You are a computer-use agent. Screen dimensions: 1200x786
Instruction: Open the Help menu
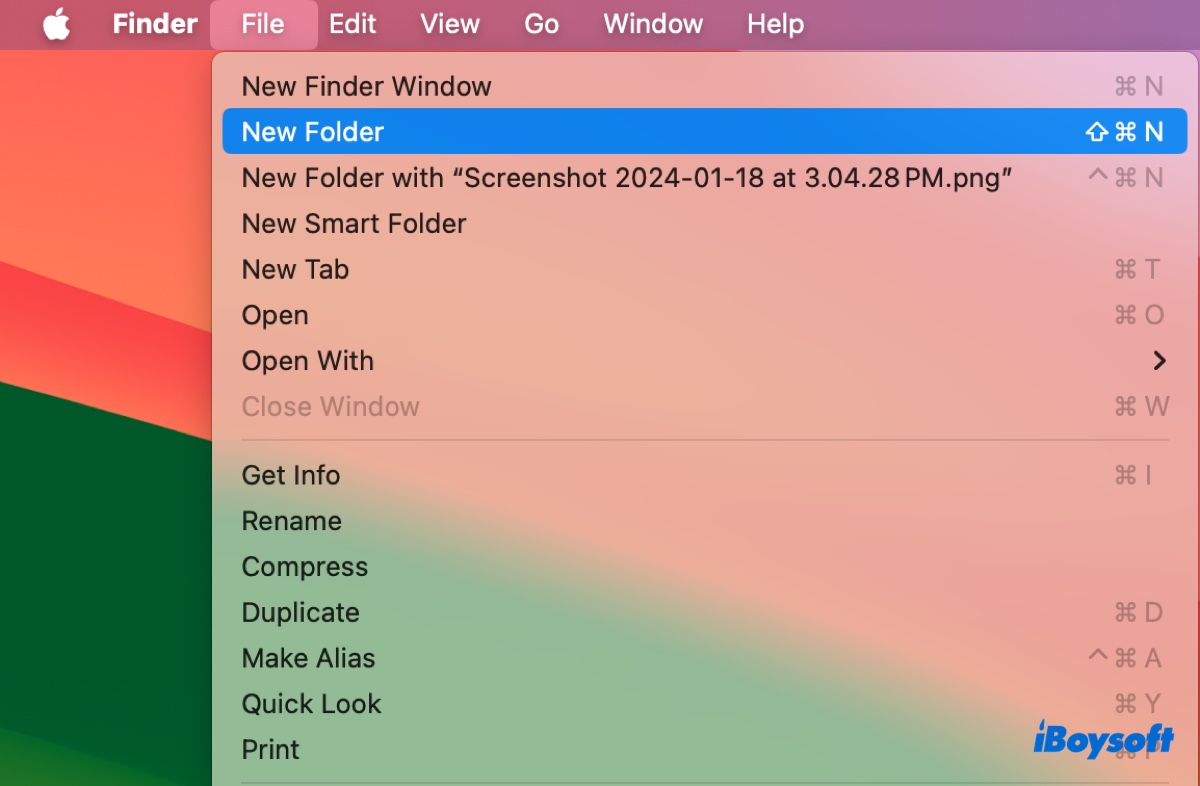(x=775, y=24)
